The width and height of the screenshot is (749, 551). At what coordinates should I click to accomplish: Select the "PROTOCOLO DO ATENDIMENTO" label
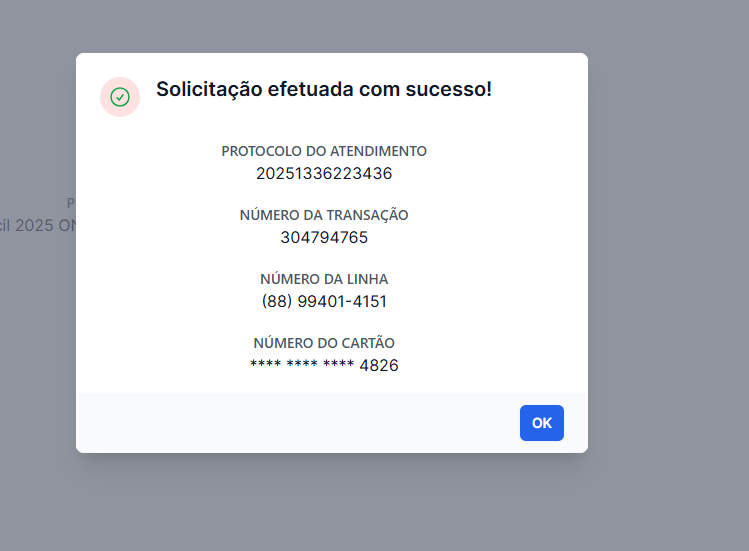324,151
